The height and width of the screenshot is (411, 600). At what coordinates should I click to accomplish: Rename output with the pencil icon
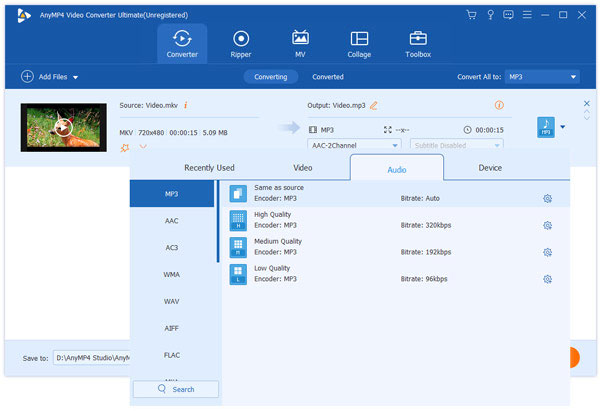click(374, 105)
